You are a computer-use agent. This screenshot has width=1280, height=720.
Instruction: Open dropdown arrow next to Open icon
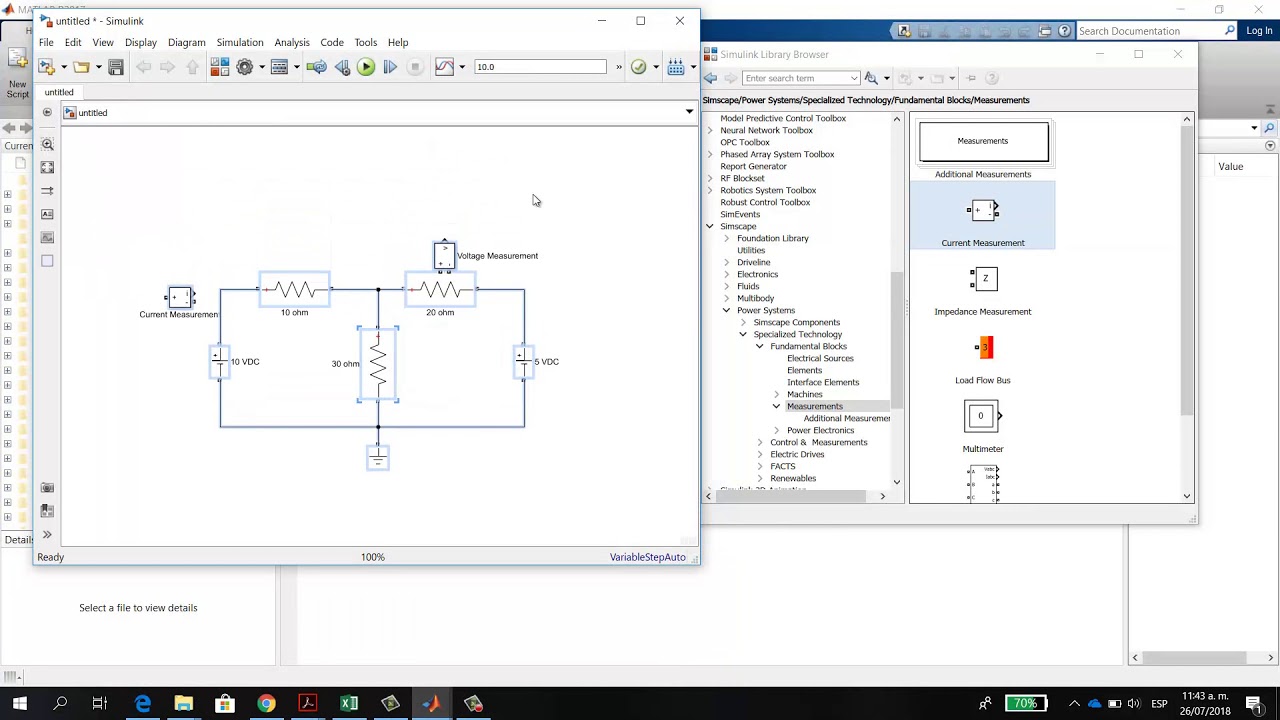(98, 67)
